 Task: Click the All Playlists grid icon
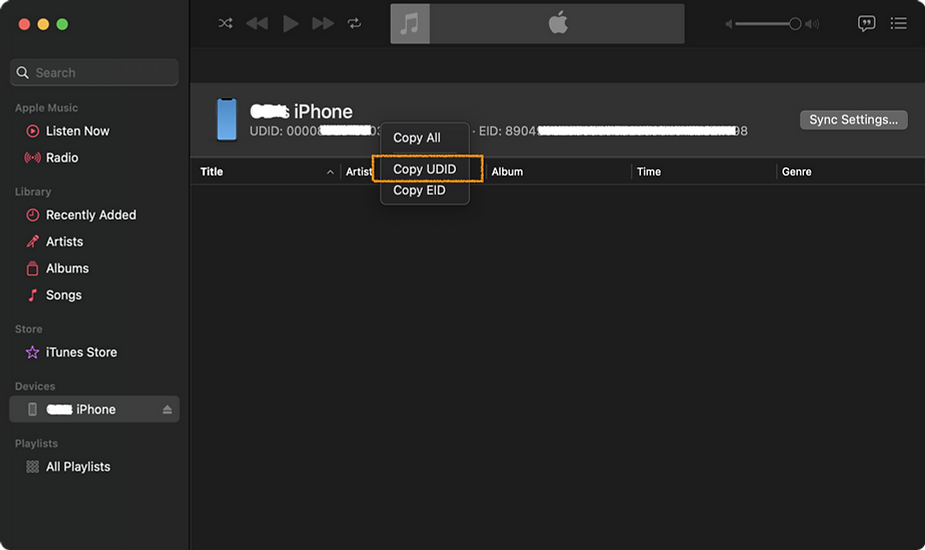[32, 467]
